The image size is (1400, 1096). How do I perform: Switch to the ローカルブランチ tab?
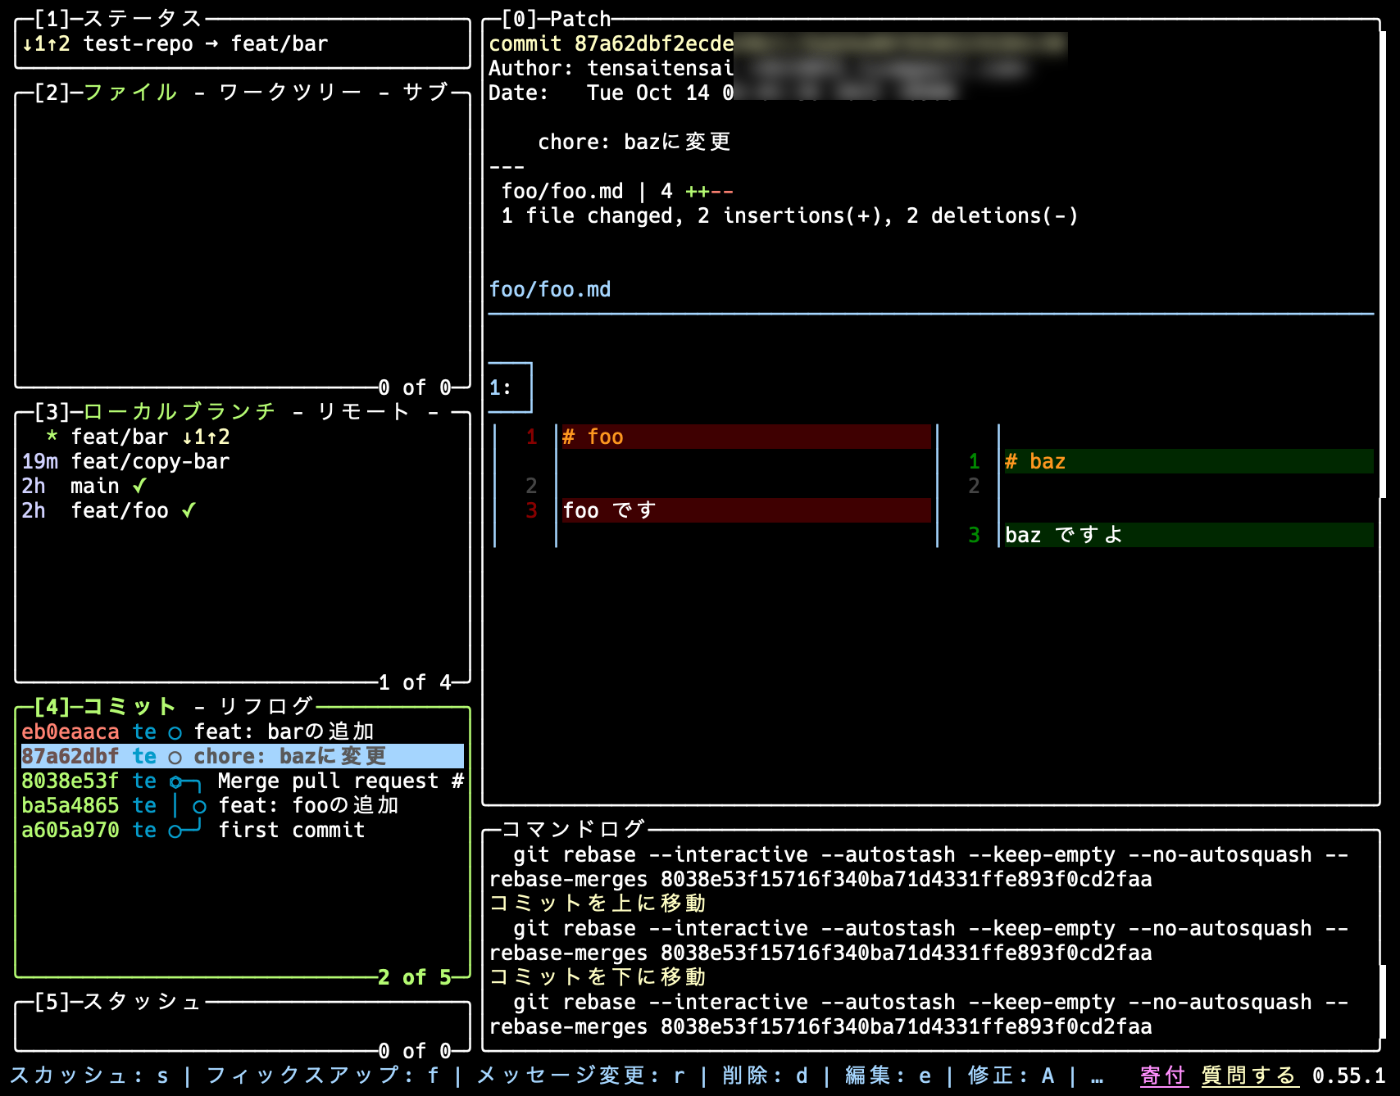(180, 412)
